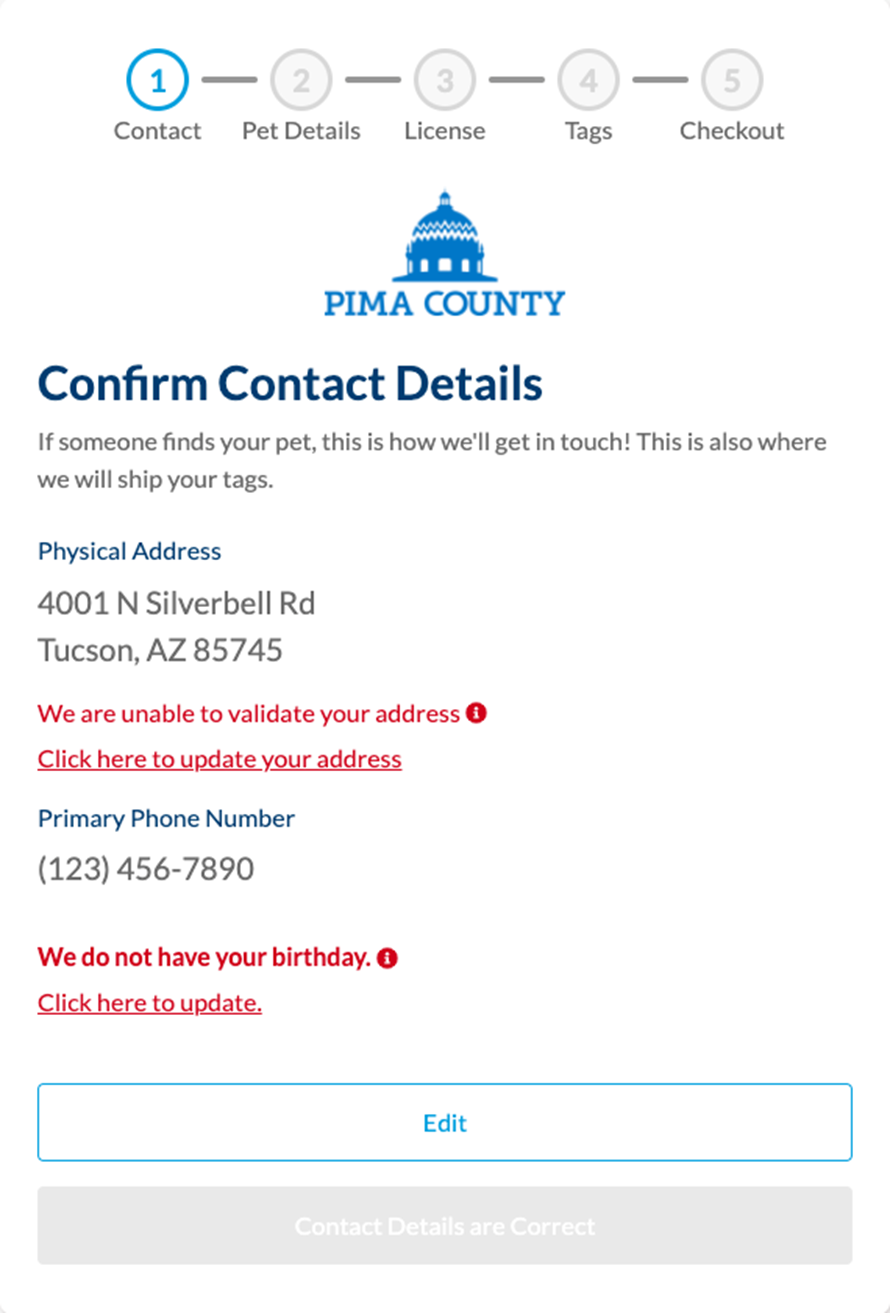Click the phone number (123) 456-7890
This screenshot has width=890, height=1313.
(x=146, y=869)
